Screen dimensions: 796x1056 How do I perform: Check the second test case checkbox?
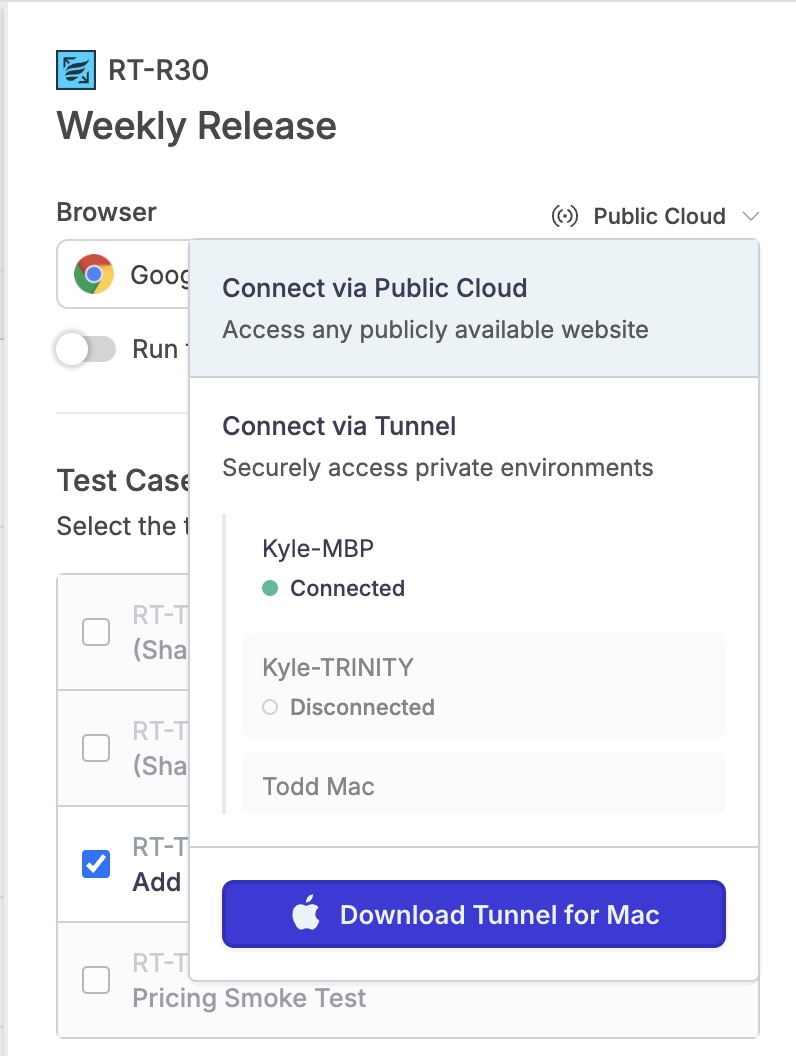point(96,748)
